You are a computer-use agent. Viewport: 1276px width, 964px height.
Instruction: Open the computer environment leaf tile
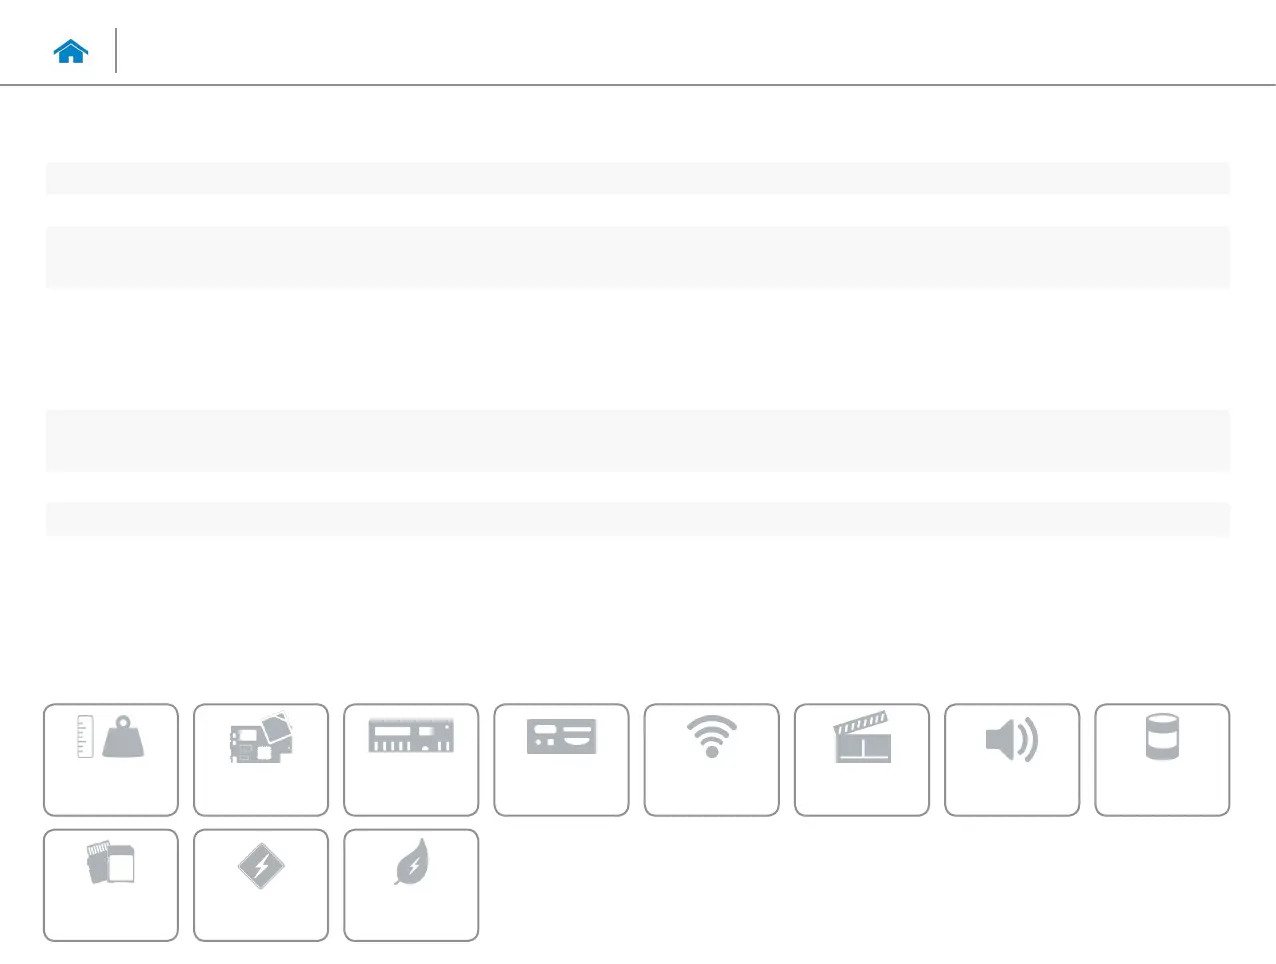click(411, 885)
